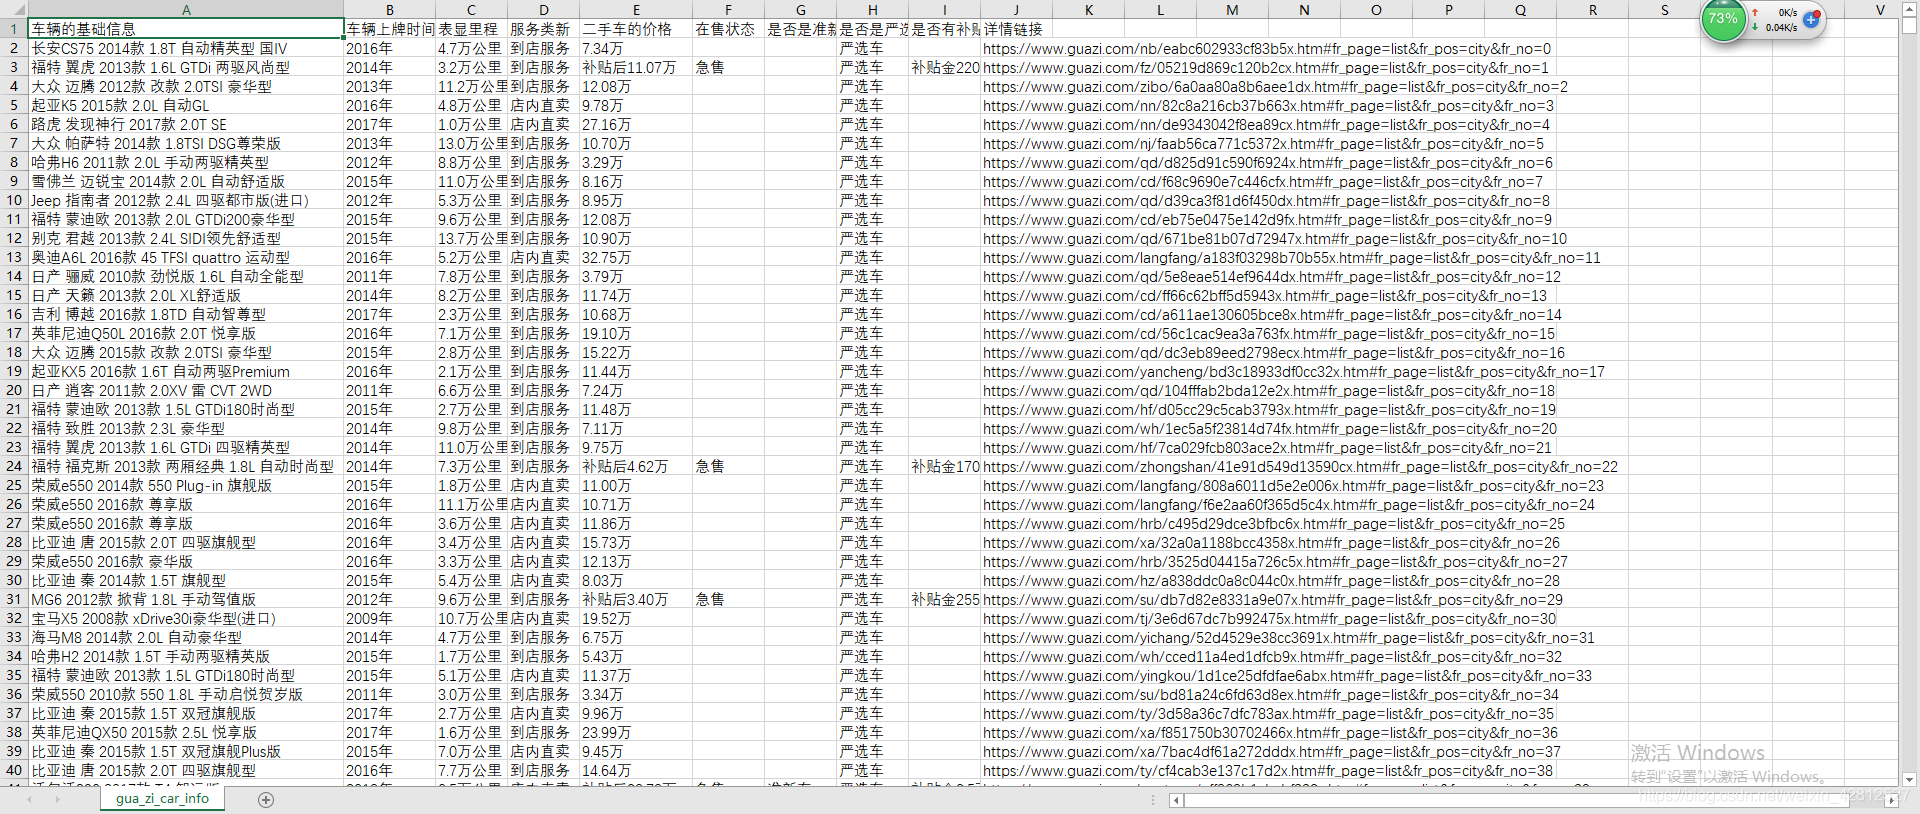Select year cell '2009年' in row 32
Image resolution: width=1920 pixels, height=814 pixels.
pyautogui.click(x=389, y=618)
